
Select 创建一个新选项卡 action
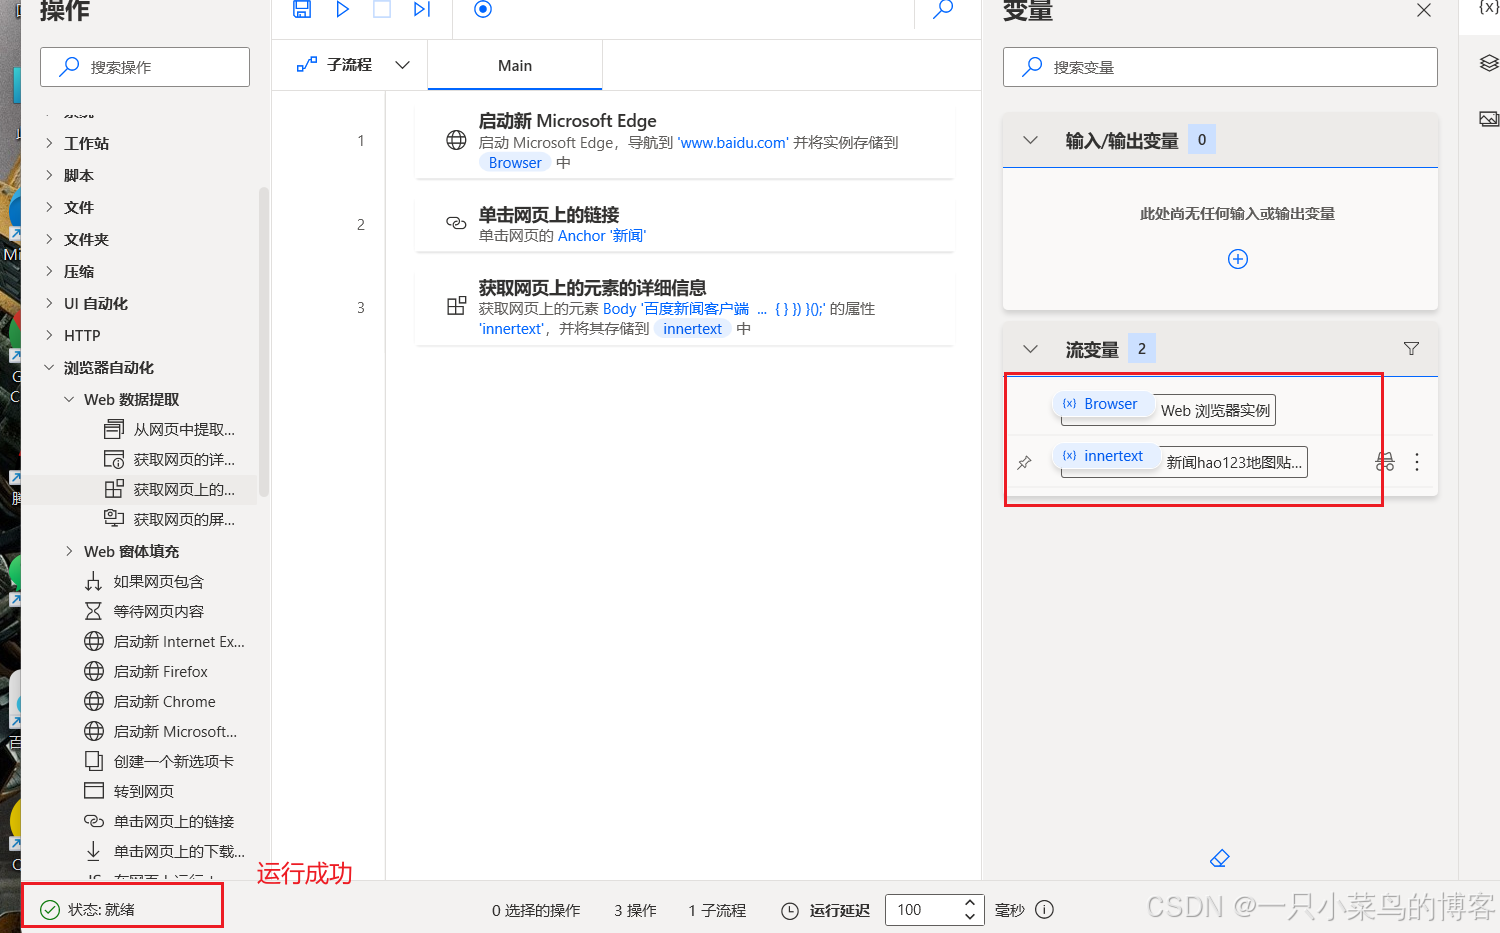[160, 761]
